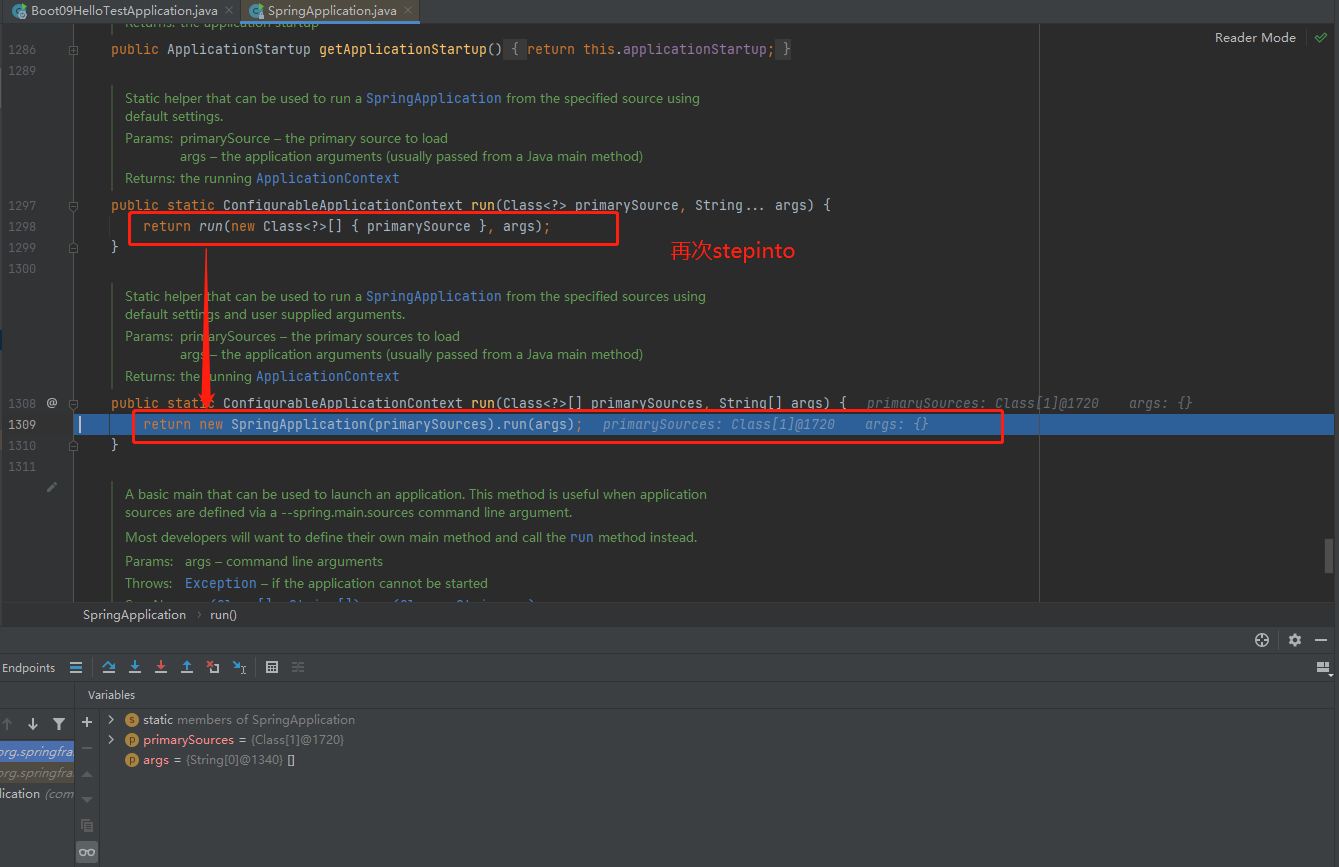The image size is (1339, 867).
Task: Select next frame down arrow
Action: [x=33, y=724]
